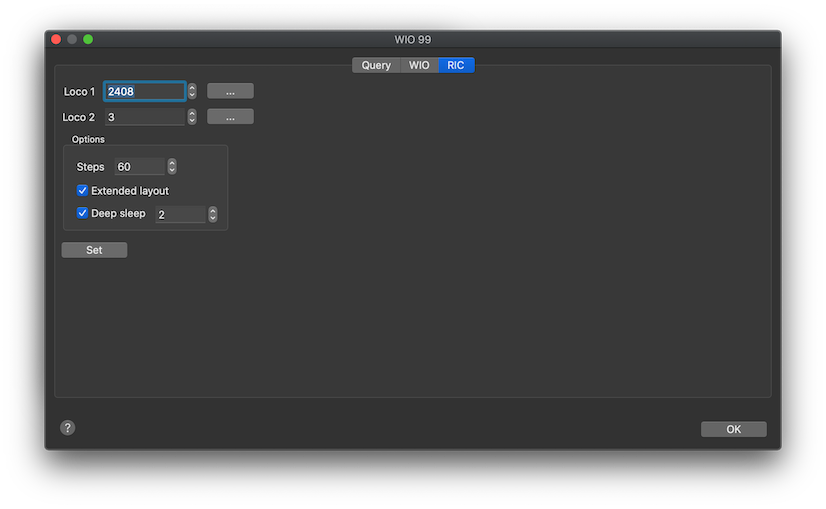
Task: Decrease Loco 1 value with down arrow
Action: click(x=192, y=95)
